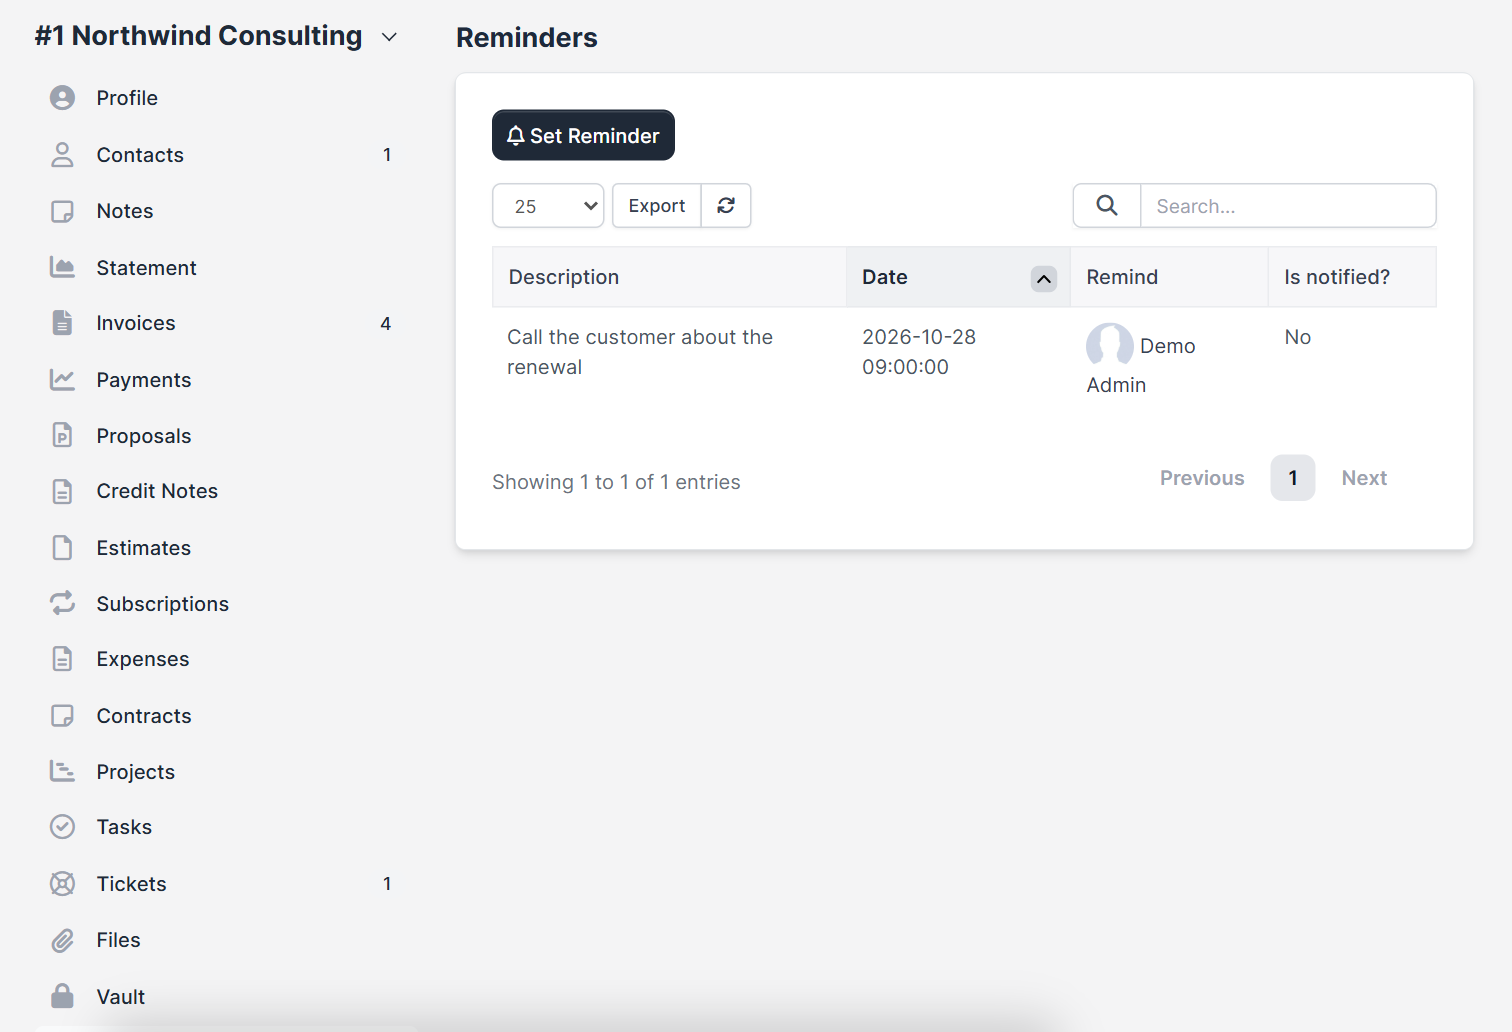Click the magnifier search icon

pos(1107,205)
